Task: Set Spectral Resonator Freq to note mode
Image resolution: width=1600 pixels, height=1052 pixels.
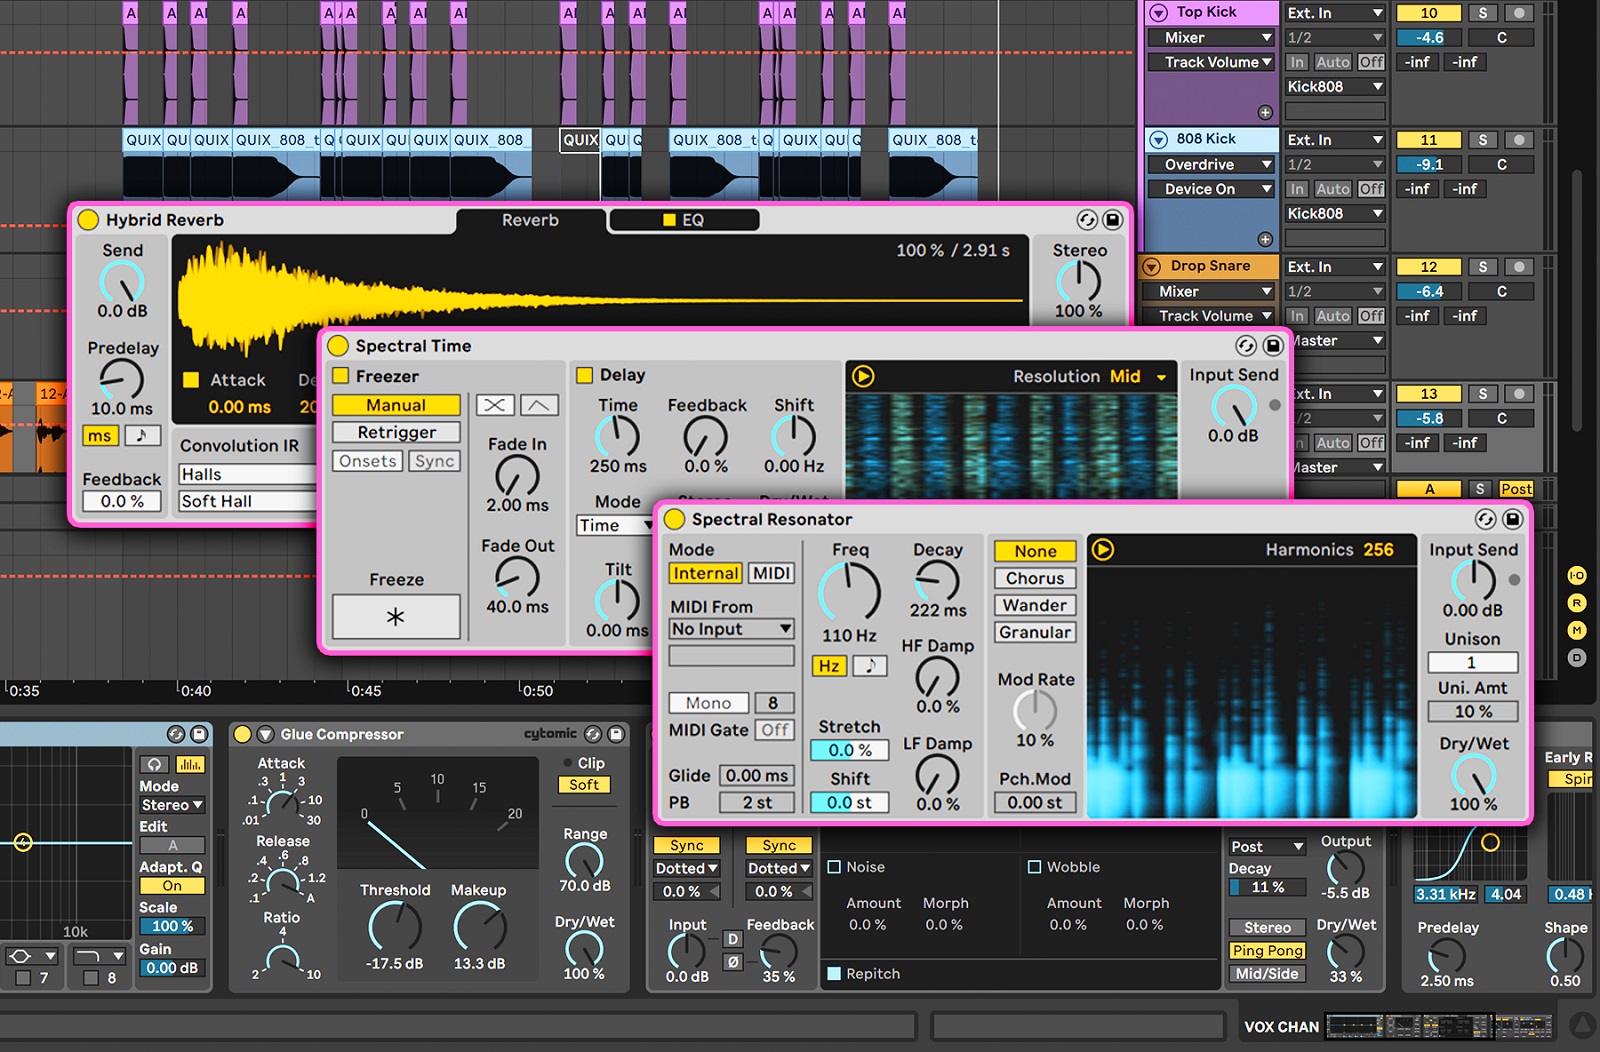Action: click(869, 666)
